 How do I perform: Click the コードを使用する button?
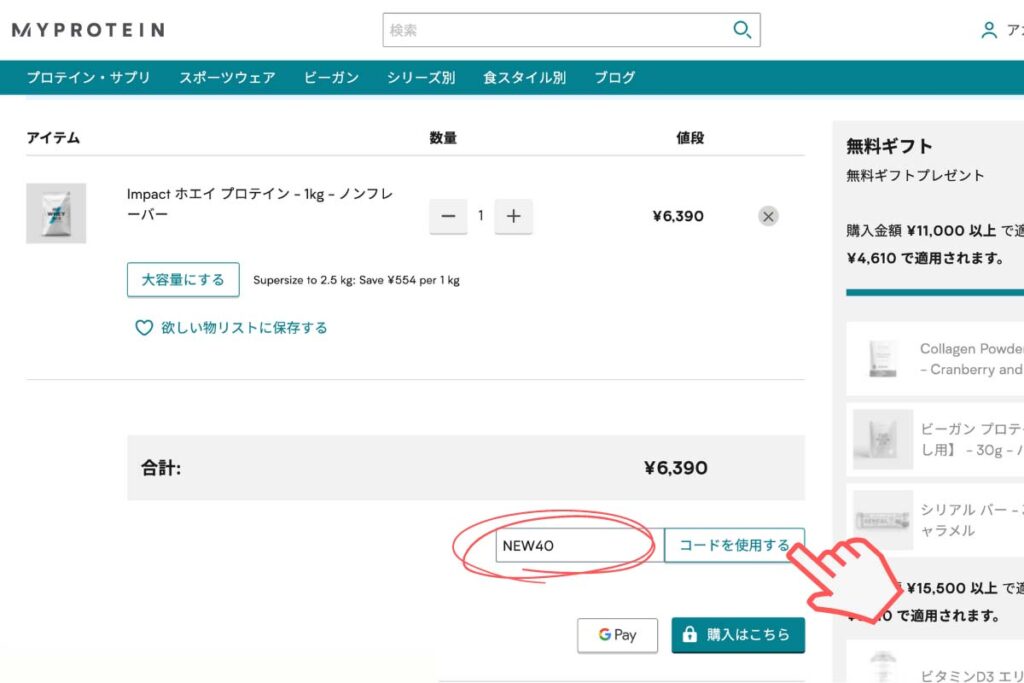(x=734, y=545)
